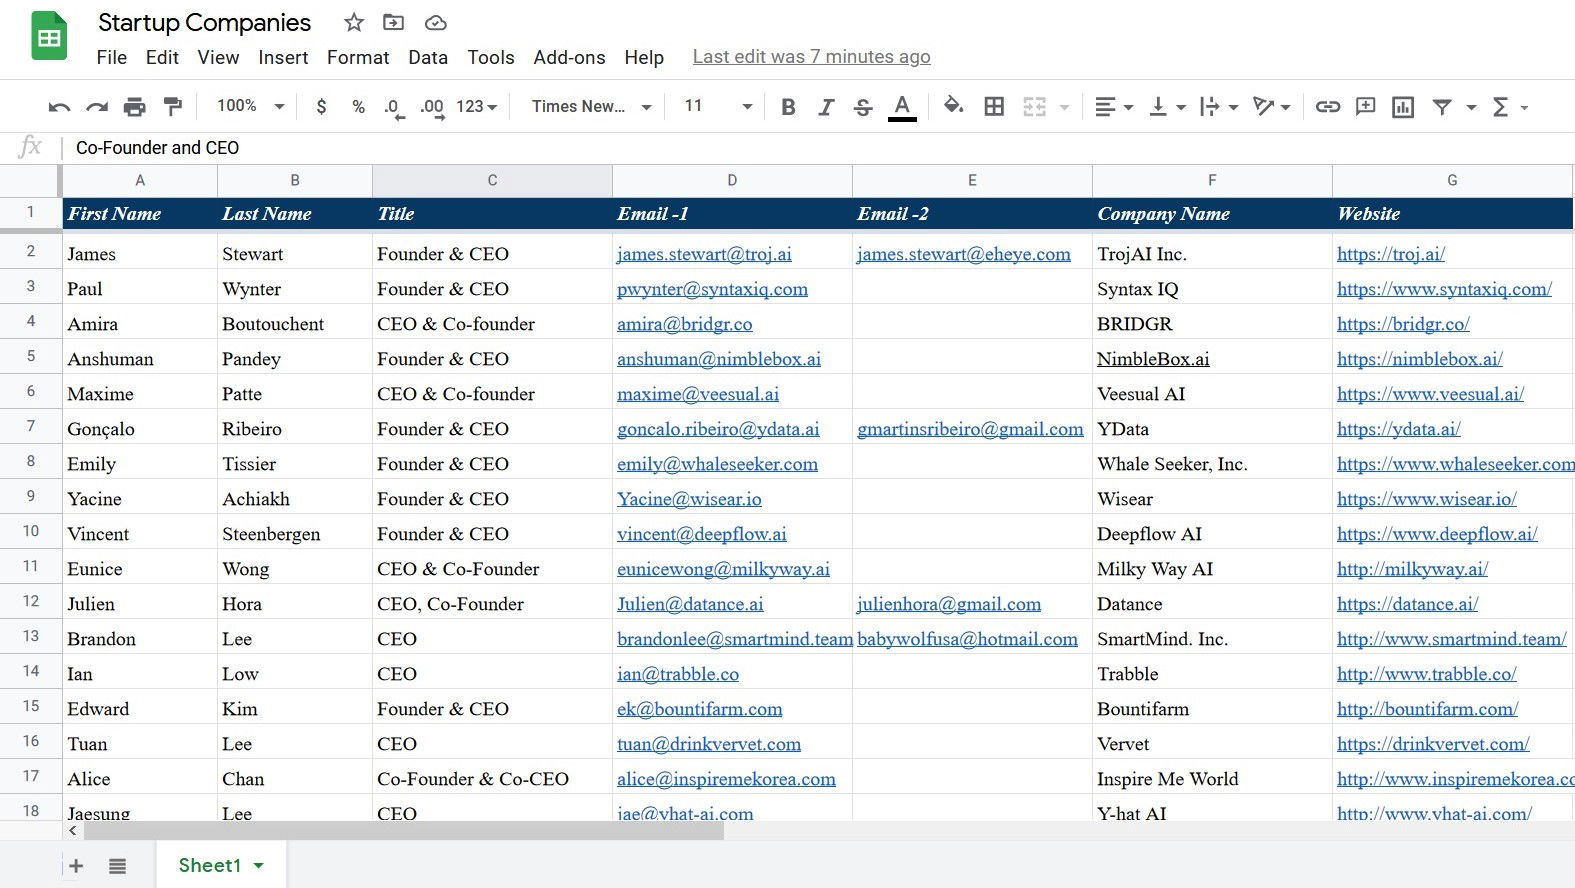Image resolution: width=1575 pixels, height=888 pixels.
Task: Open the View menu
Action: 218,57
